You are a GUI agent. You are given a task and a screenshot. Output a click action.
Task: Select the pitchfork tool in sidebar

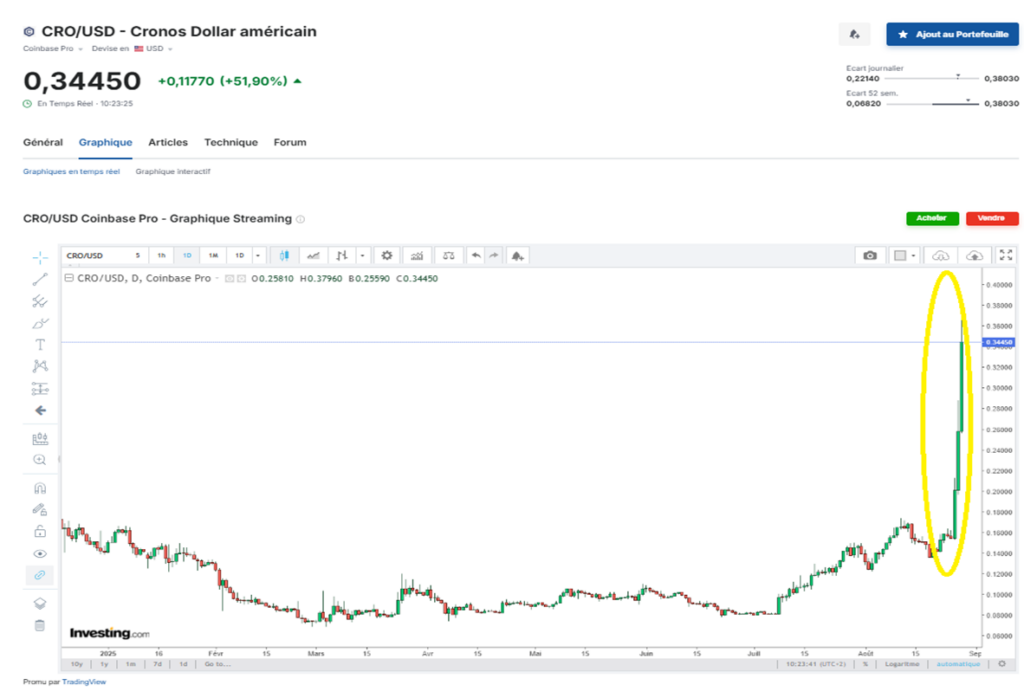point(40,301)
